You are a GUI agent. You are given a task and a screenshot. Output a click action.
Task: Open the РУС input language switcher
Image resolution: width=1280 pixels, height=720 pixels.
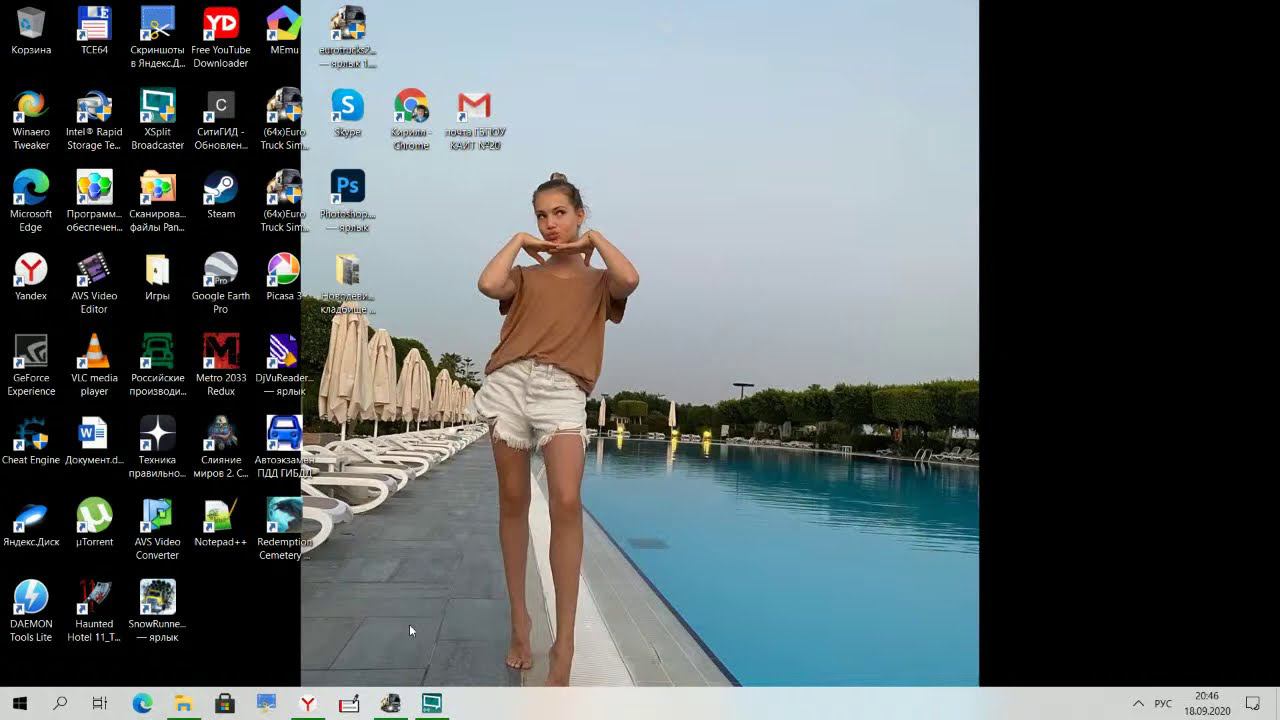(1163, 704)
